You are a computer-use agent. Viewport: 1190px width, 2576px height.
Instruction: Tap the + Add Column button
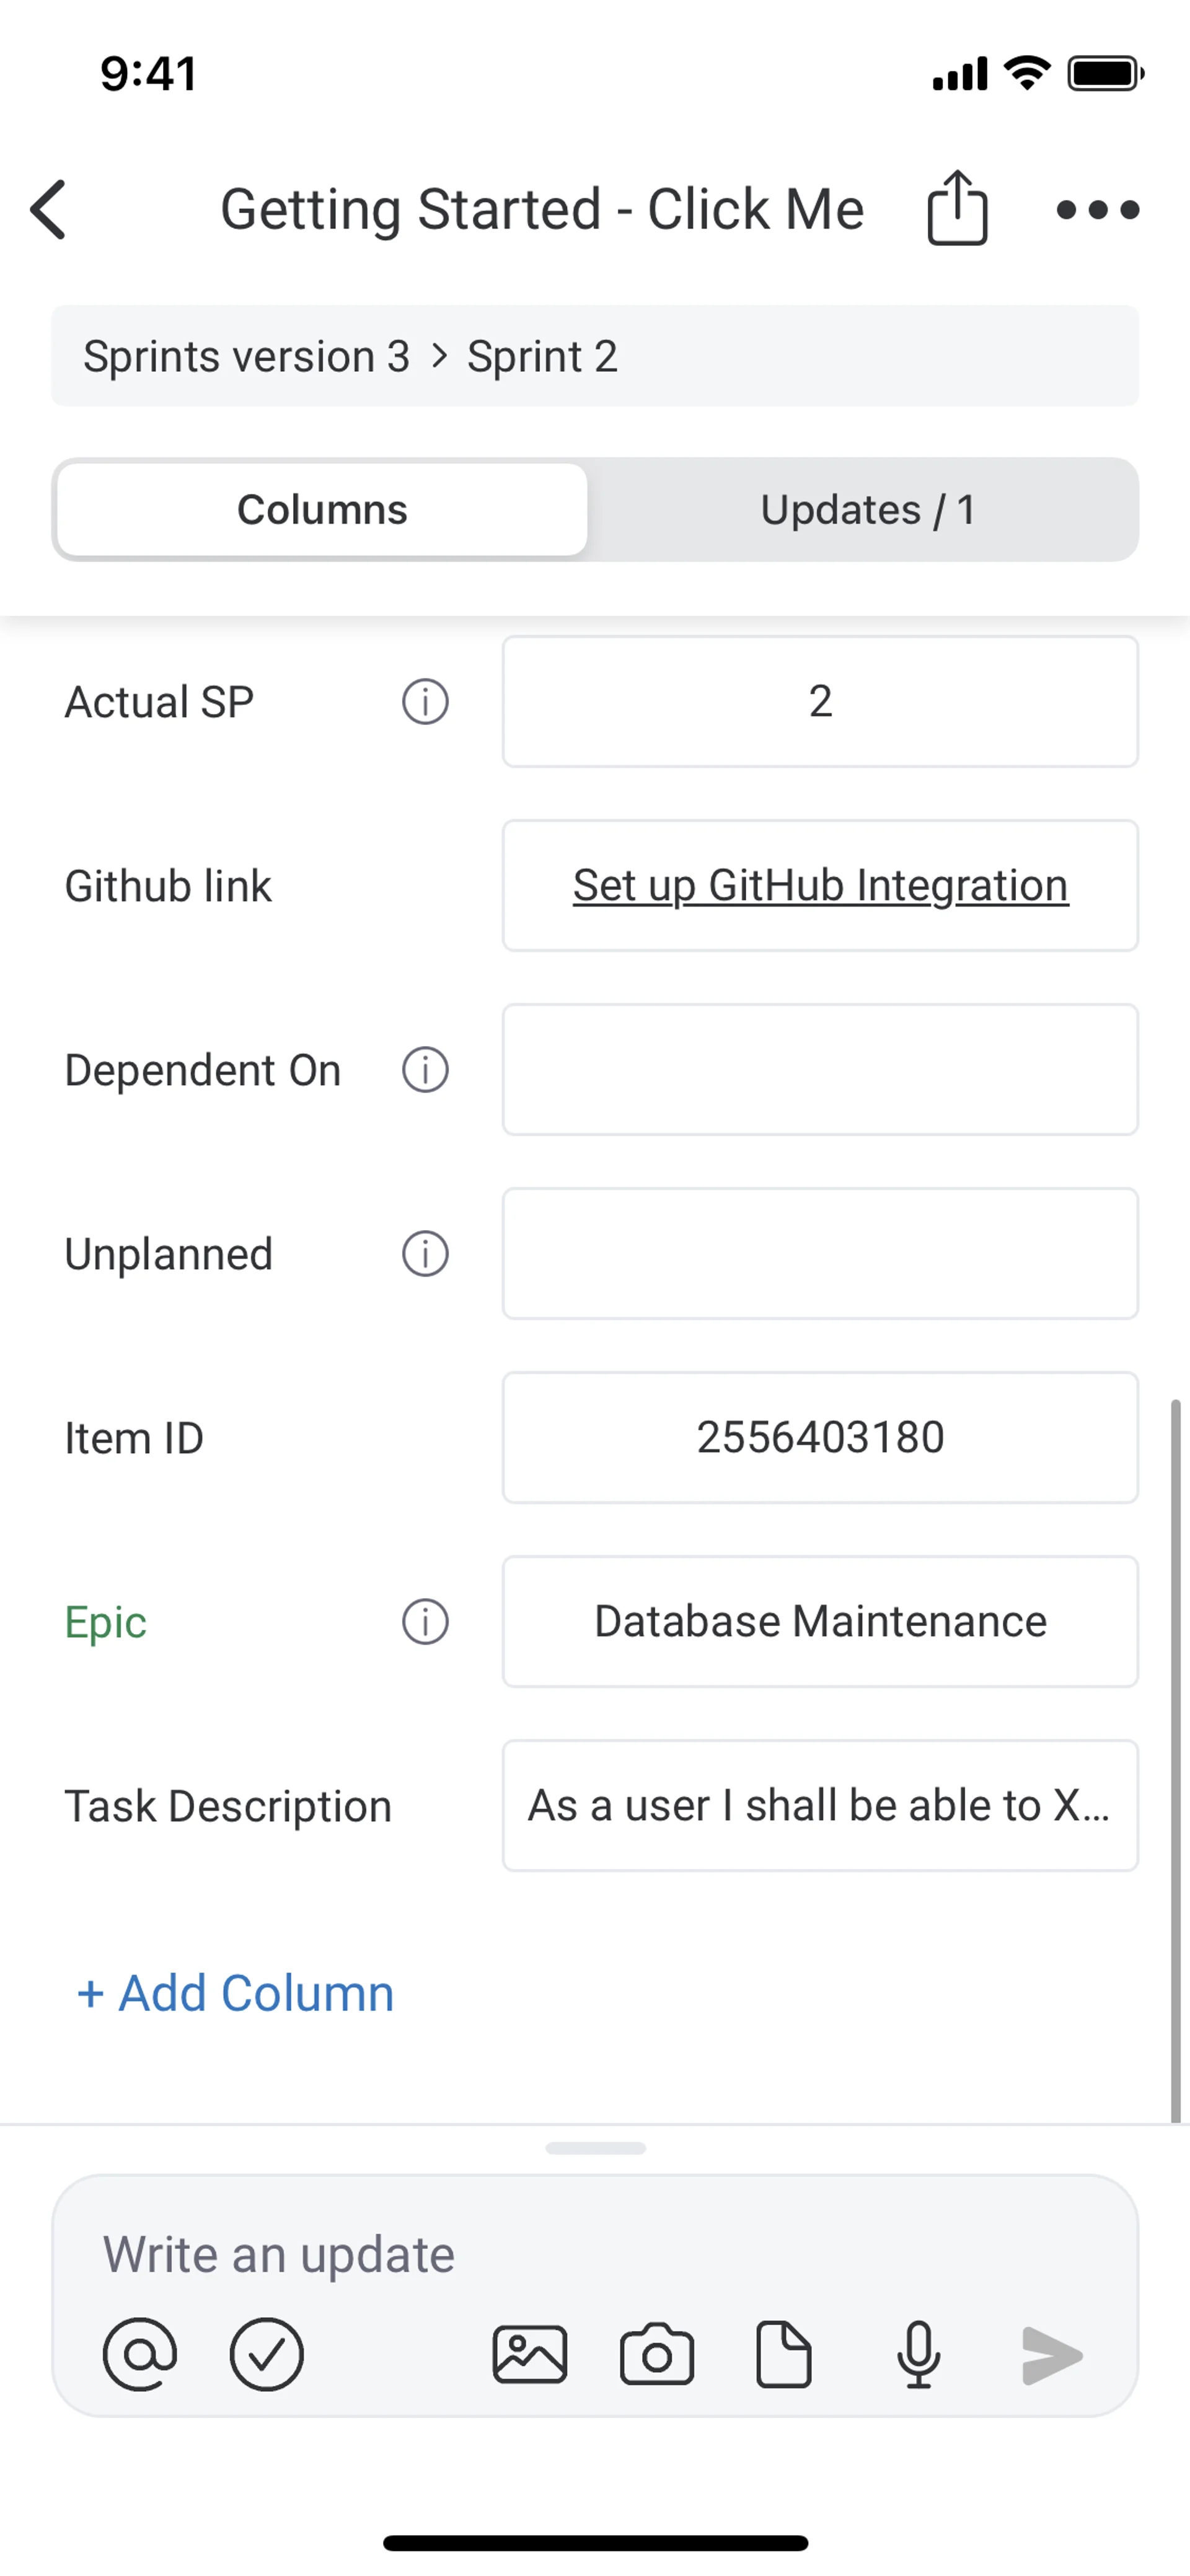236,1992
